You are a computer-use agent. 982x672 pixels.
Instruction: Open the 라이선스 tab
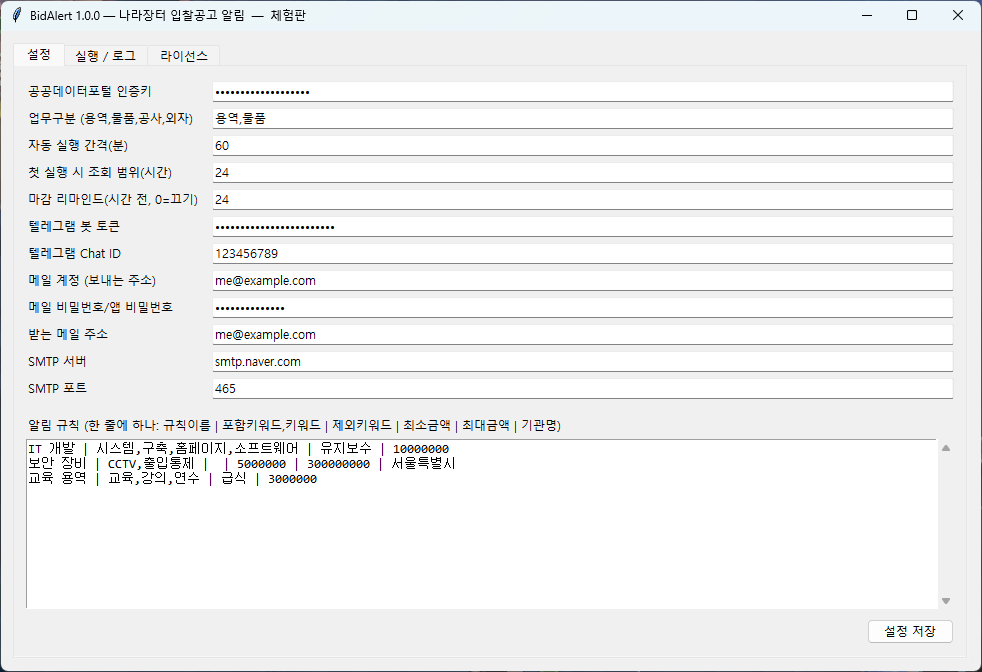[183, 56]
